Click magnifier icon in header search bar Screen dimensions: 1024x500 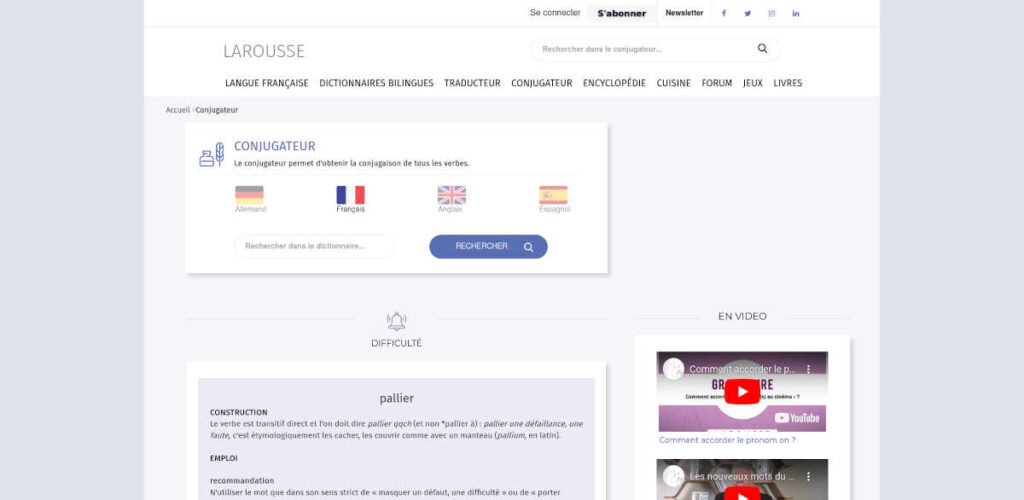(762, 48)
